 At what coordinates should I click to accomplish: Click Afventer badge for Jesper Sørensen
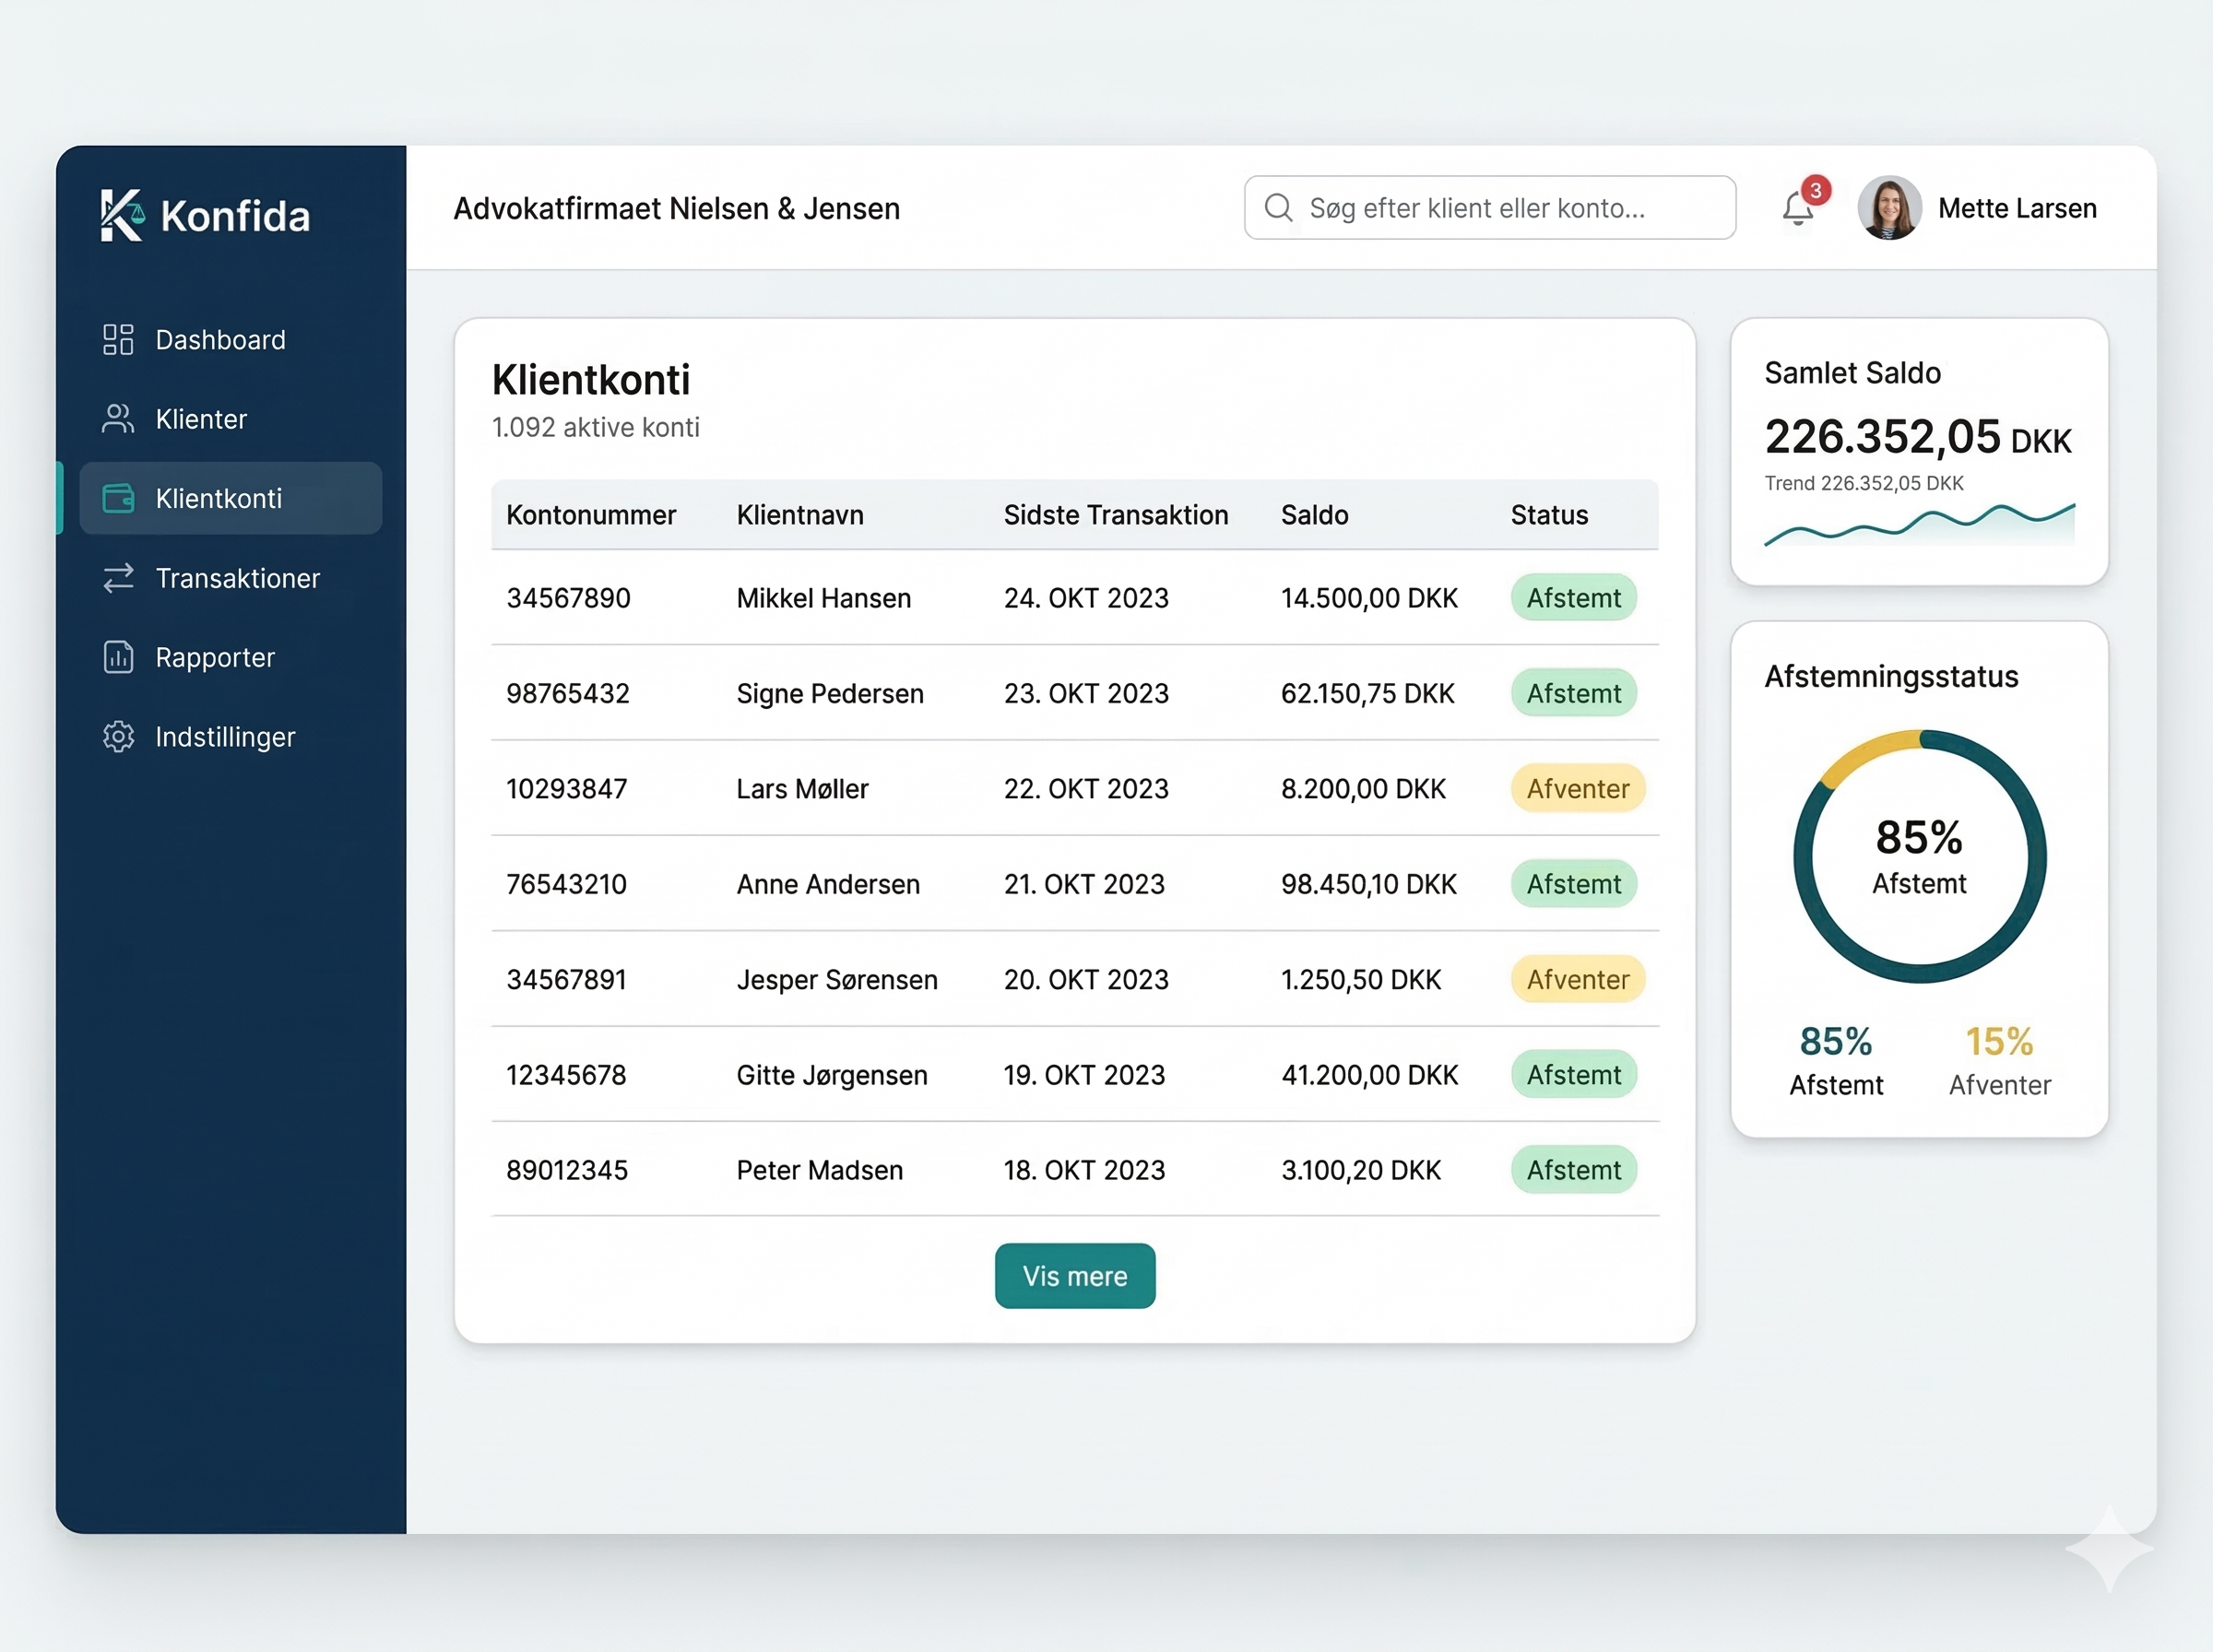[x=1578, y=980]
